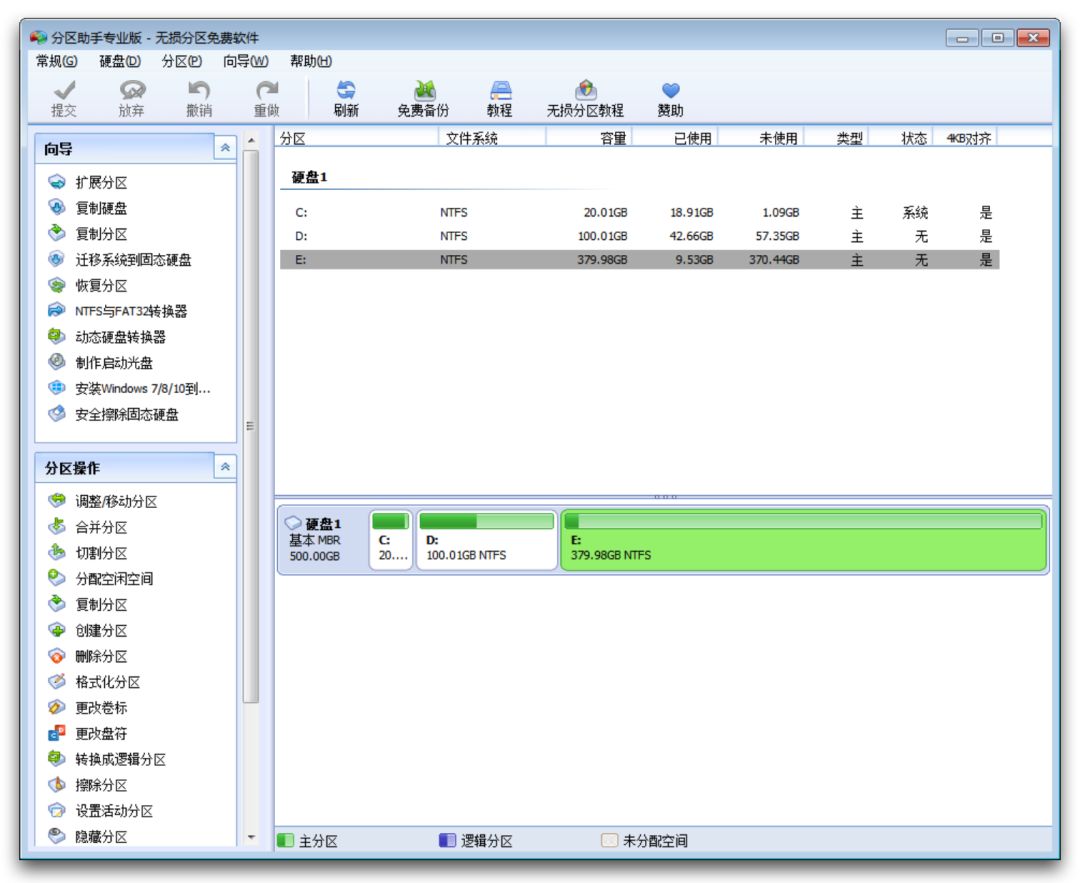This screenshot has height=883, width=1080.
Task: Choose 格式化分区 format partition option
Action: (x=107, y=682)
